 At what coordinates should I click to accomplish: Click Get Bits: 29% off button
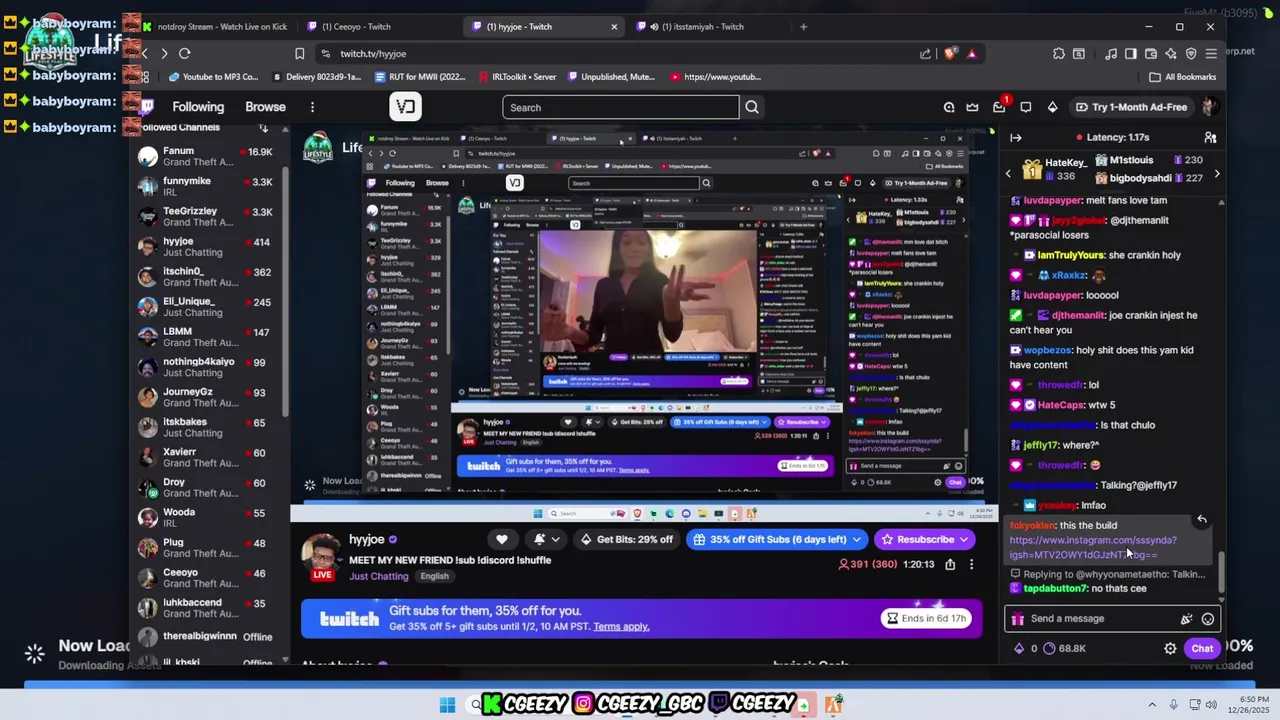pyautogui.click(x=625, y=539)
